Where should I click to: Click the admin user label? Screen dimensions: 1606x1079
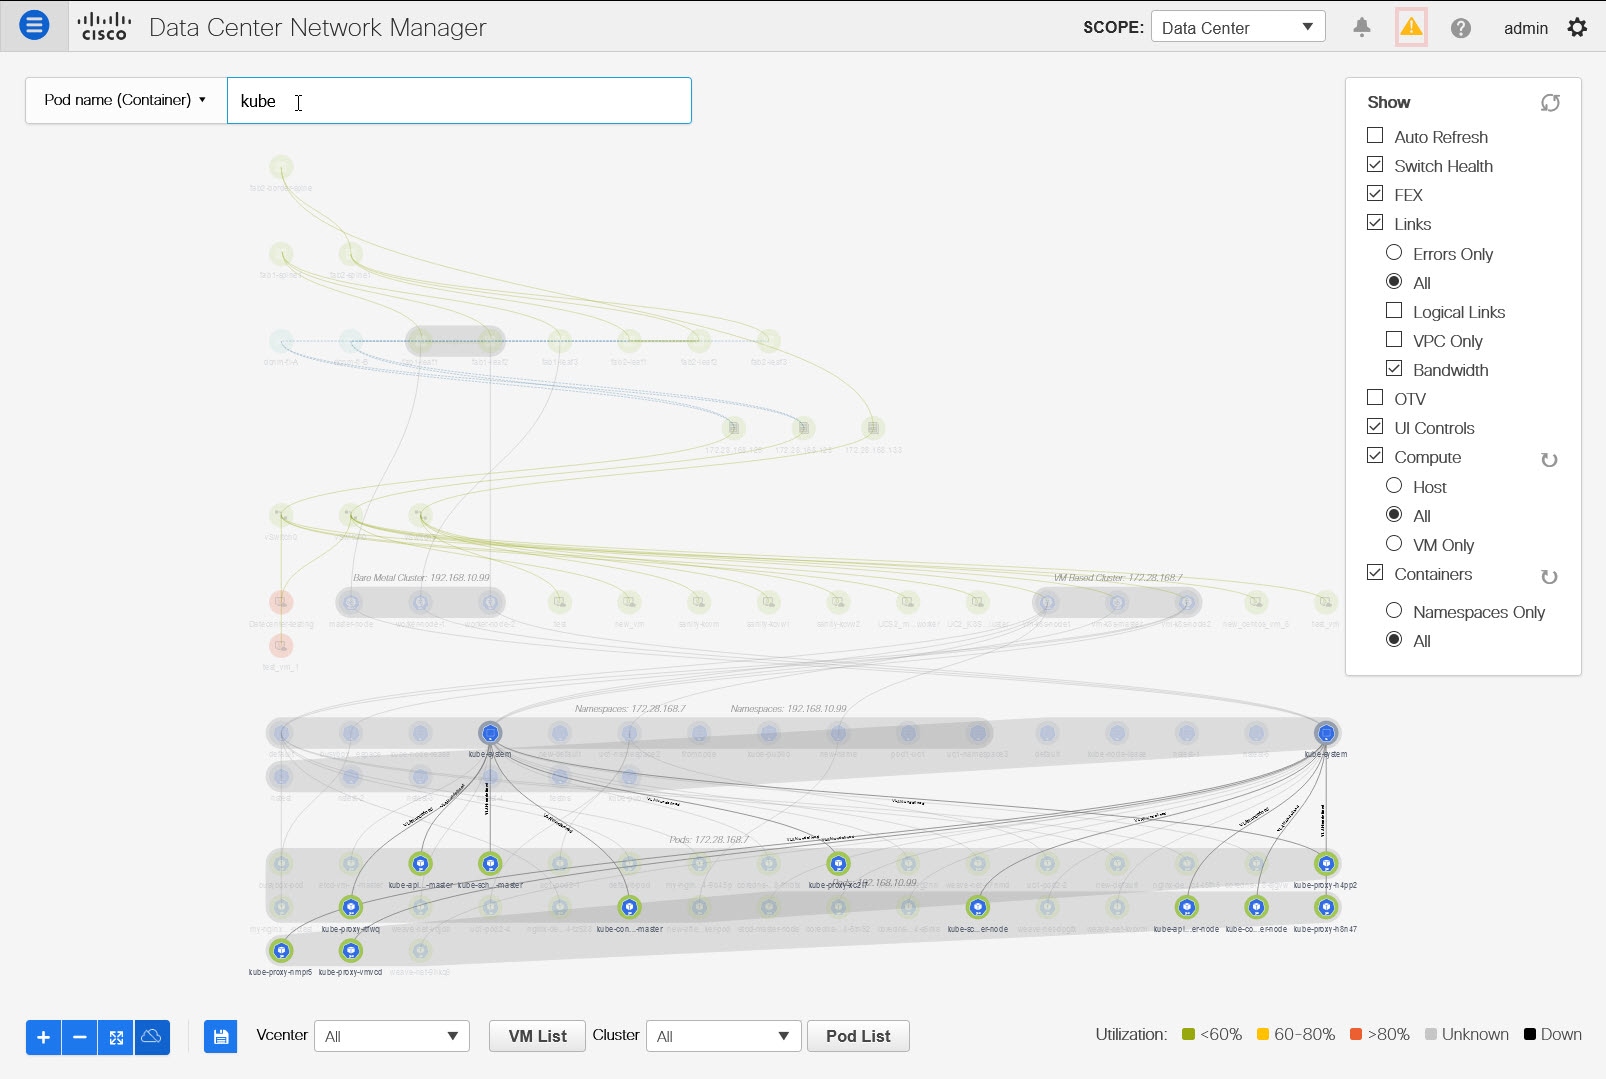click(x=1525, y=28)
